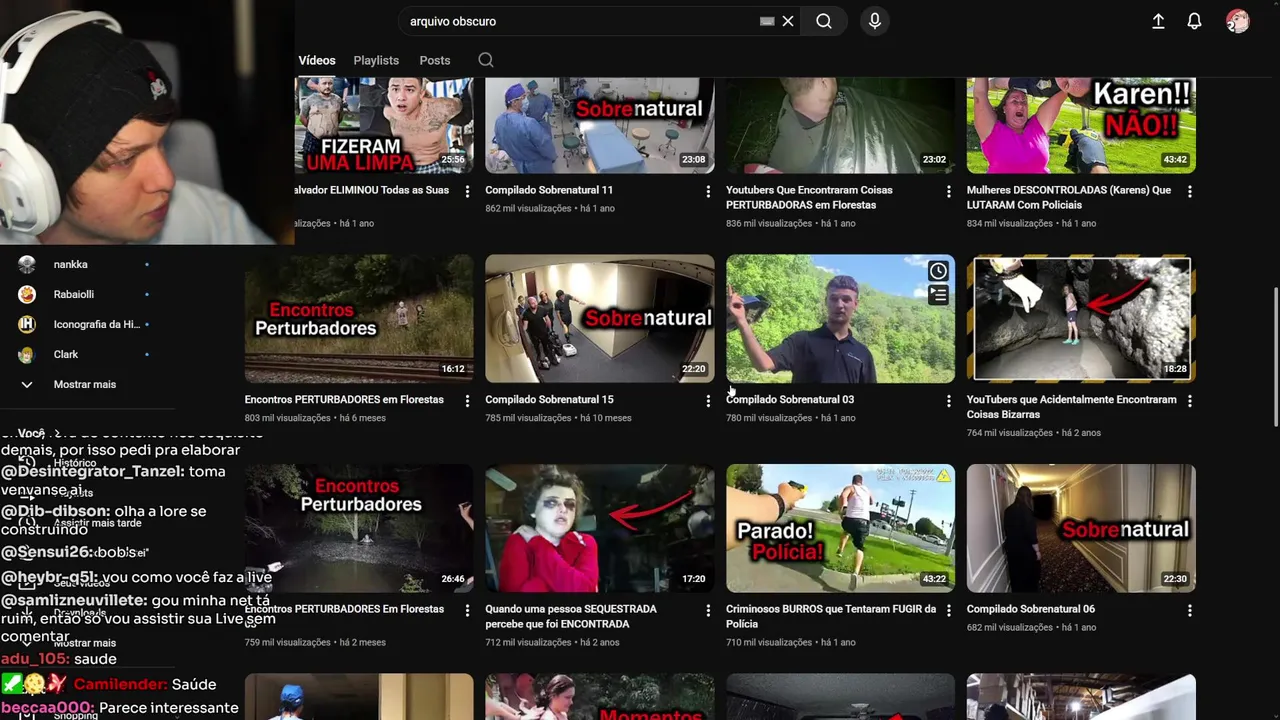Open title 'Criminosos BURROS que Tentaram FUGIR da Polícia'
Image resolution: width=1280 pixels, height=720 pixels.
pyautogui.click(x=831, y=616)
